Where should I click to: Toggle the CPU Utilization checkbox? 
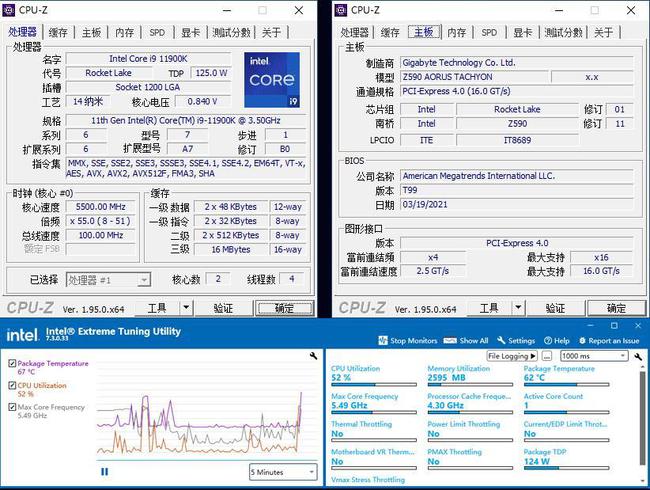[12, 386]
